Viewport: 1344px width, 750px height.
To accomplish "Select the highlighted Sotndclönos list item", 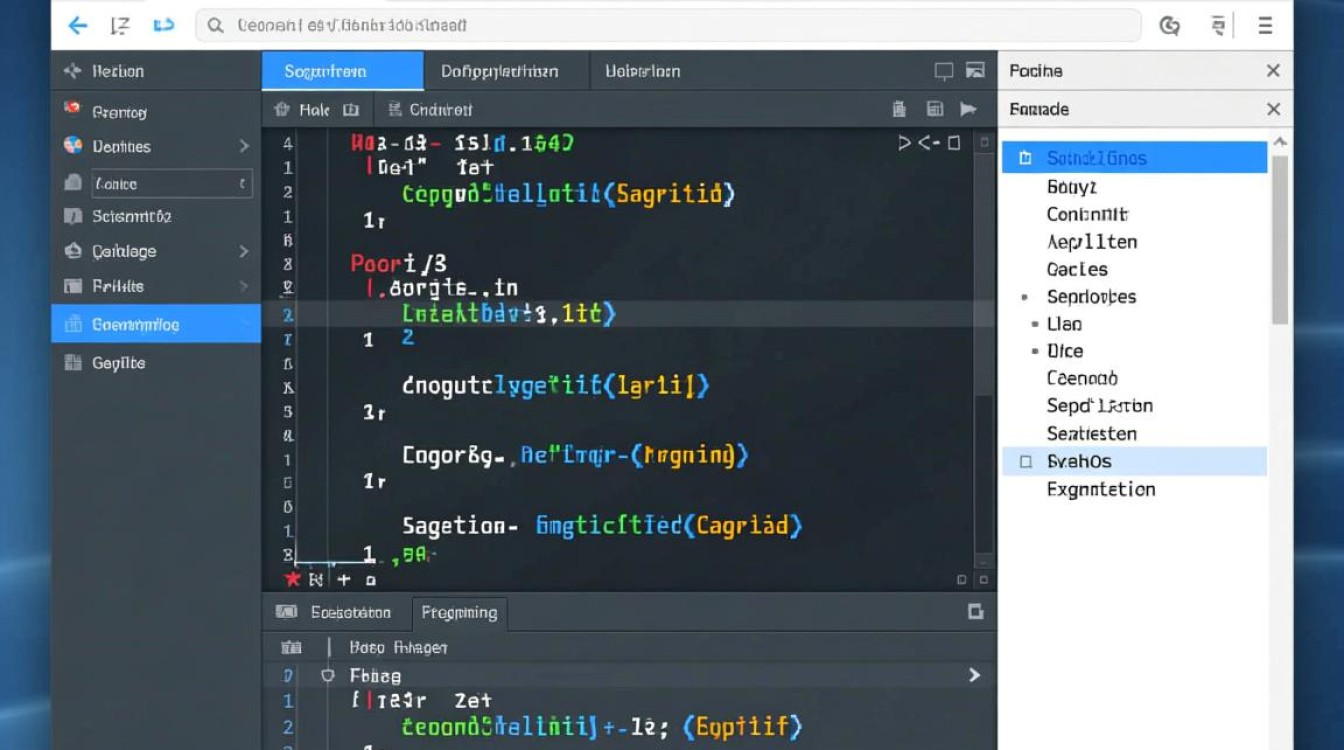I will tap(1134, 158).
